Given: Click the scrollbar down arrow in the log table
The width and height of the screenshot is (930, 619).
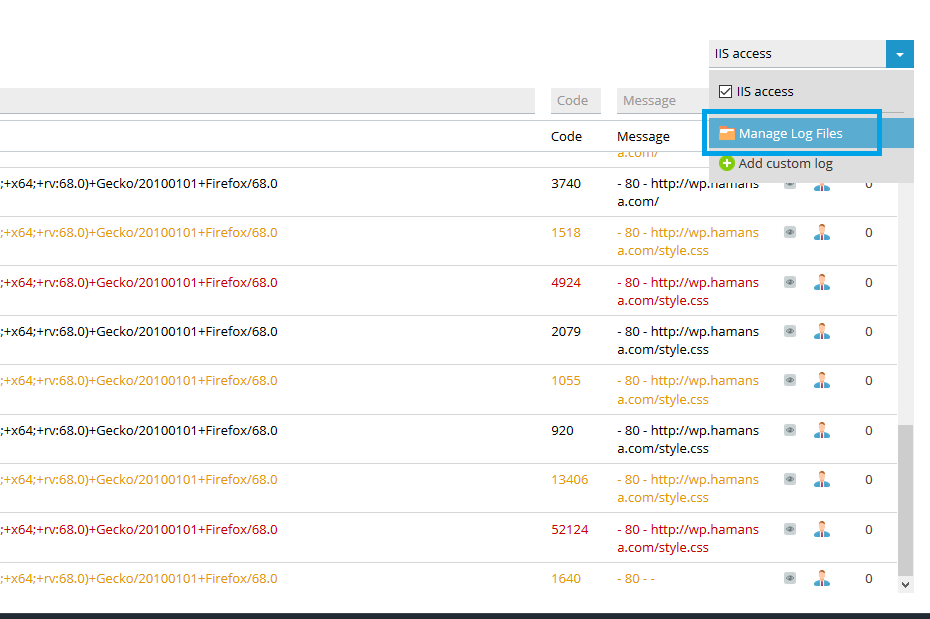Looking at the screenshot, I should click(x=906, y=584).
